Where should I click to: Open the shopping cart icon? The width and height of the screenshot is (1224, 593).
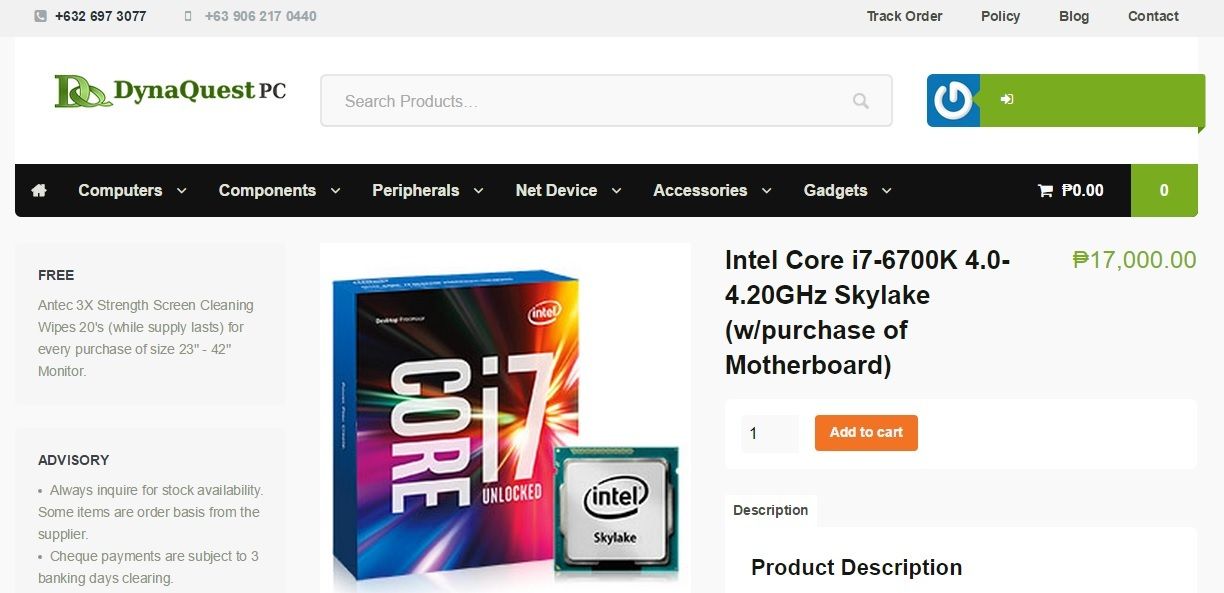tap(1045, 190)
